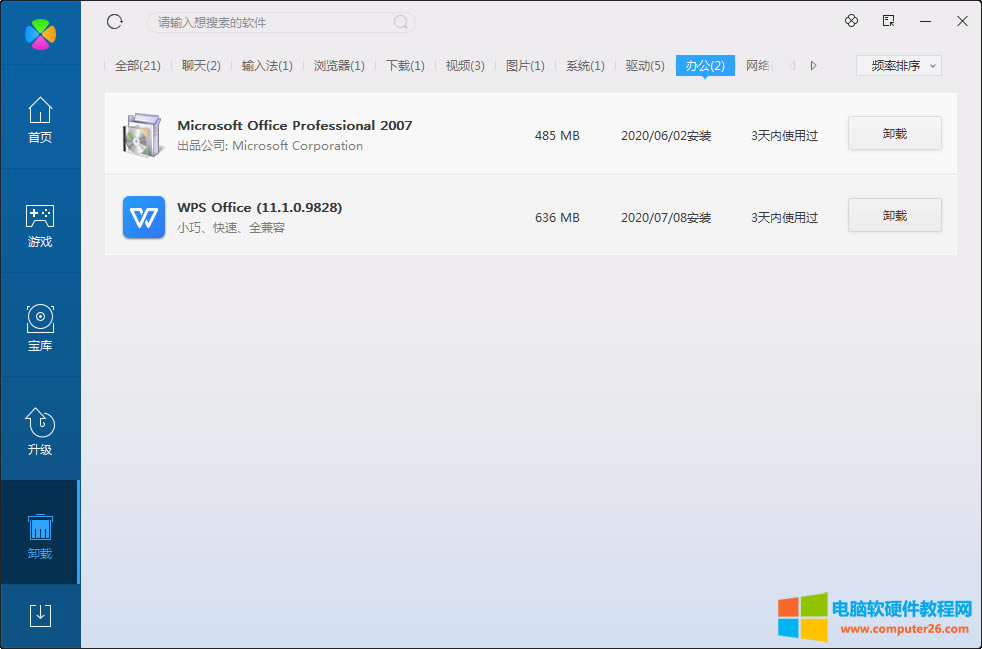Click the WPS Office app icon
This screenshot has height=649, width=982.
143,216
